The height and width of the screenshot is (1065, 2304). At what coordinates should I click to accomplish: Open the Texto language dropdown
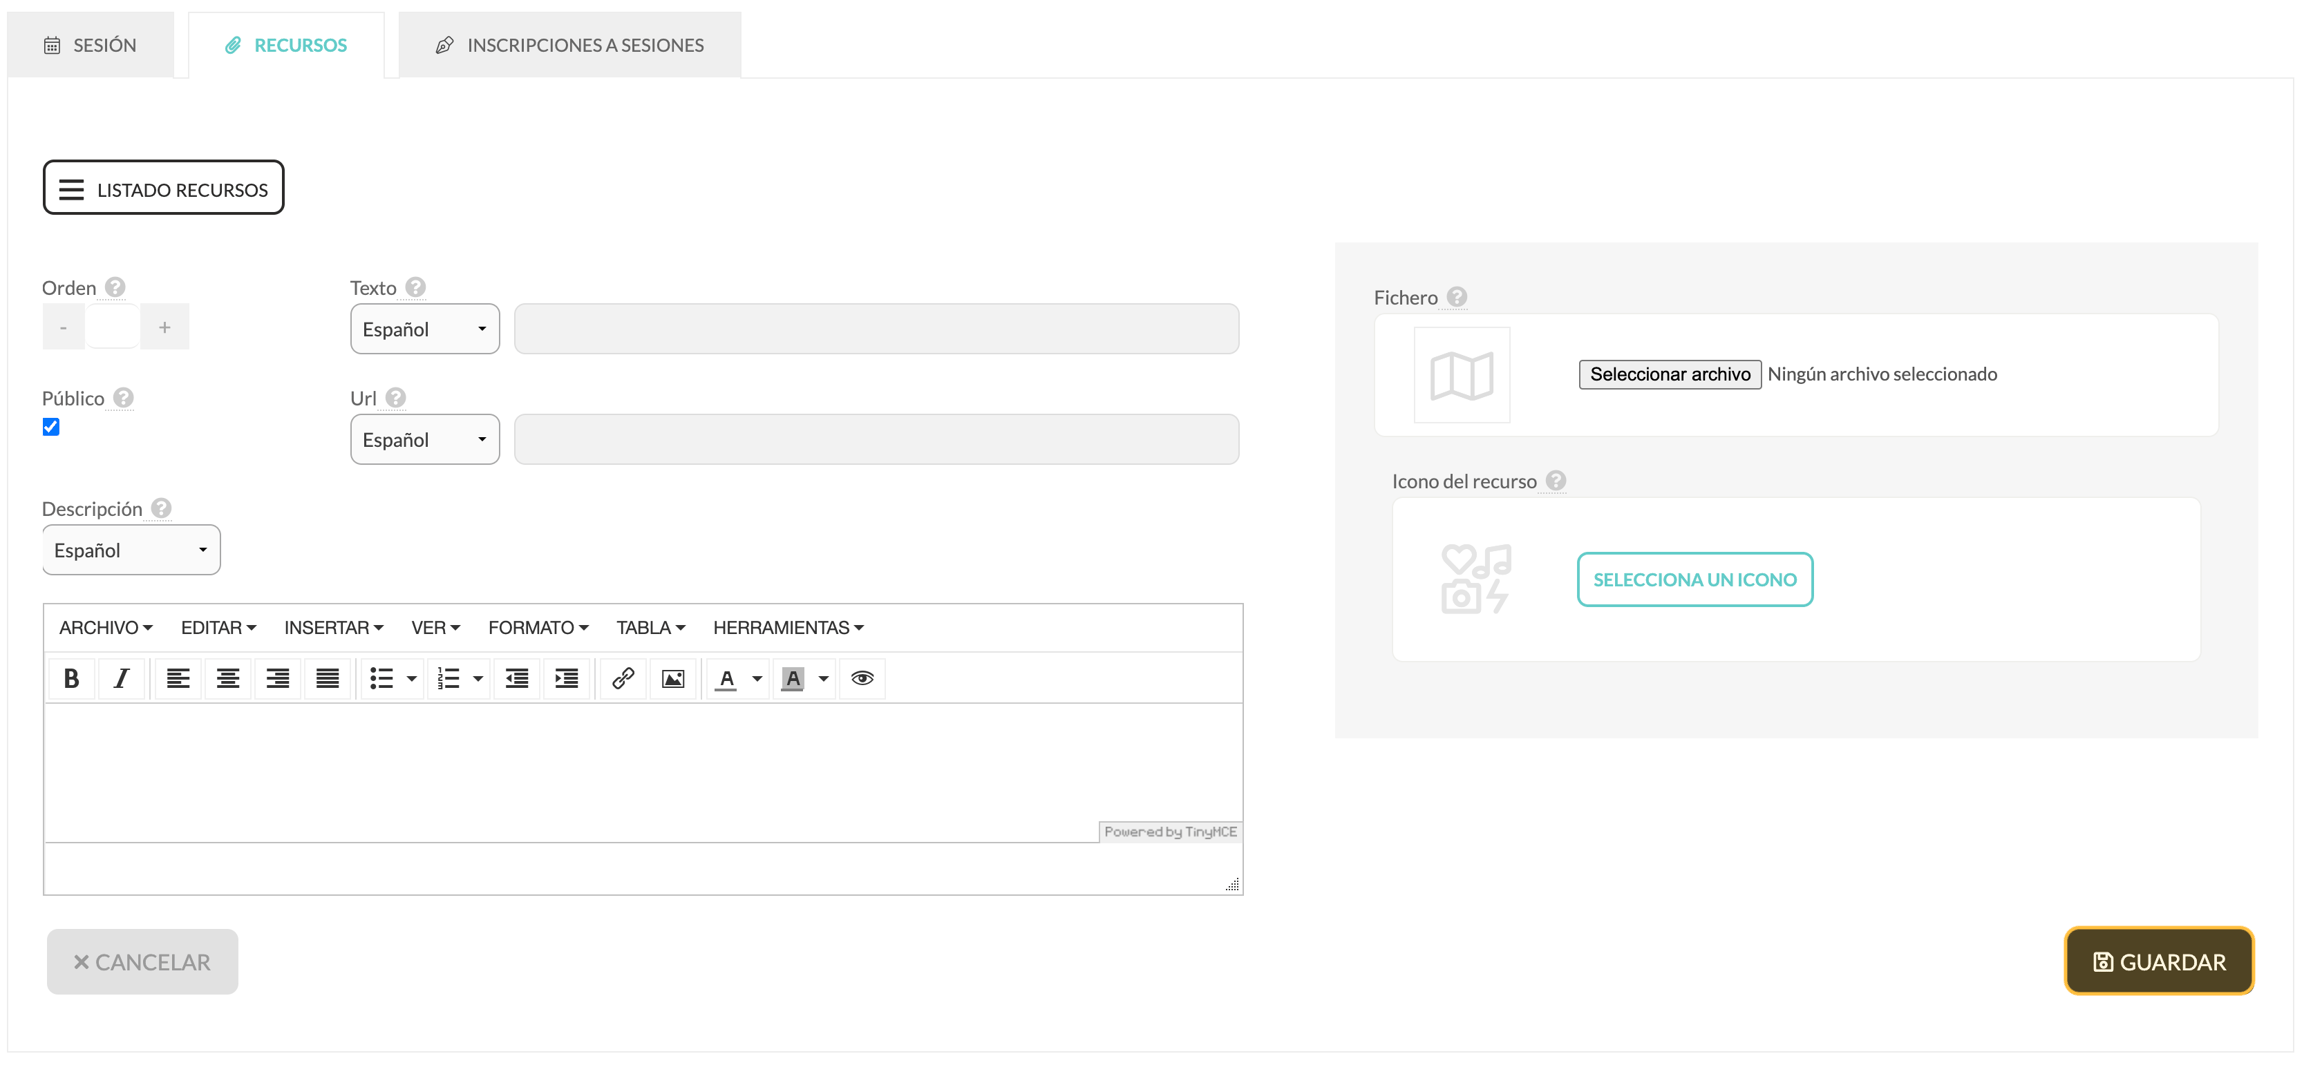pyautogui.click(x=425, y=329)
